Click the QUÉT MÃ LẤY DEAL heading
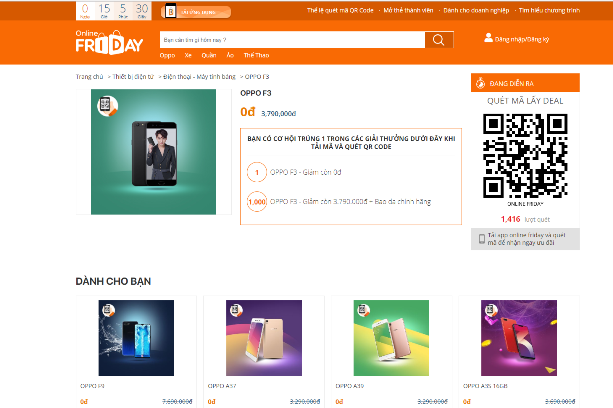This screenshot has width=613, height=408. [525, 101]
